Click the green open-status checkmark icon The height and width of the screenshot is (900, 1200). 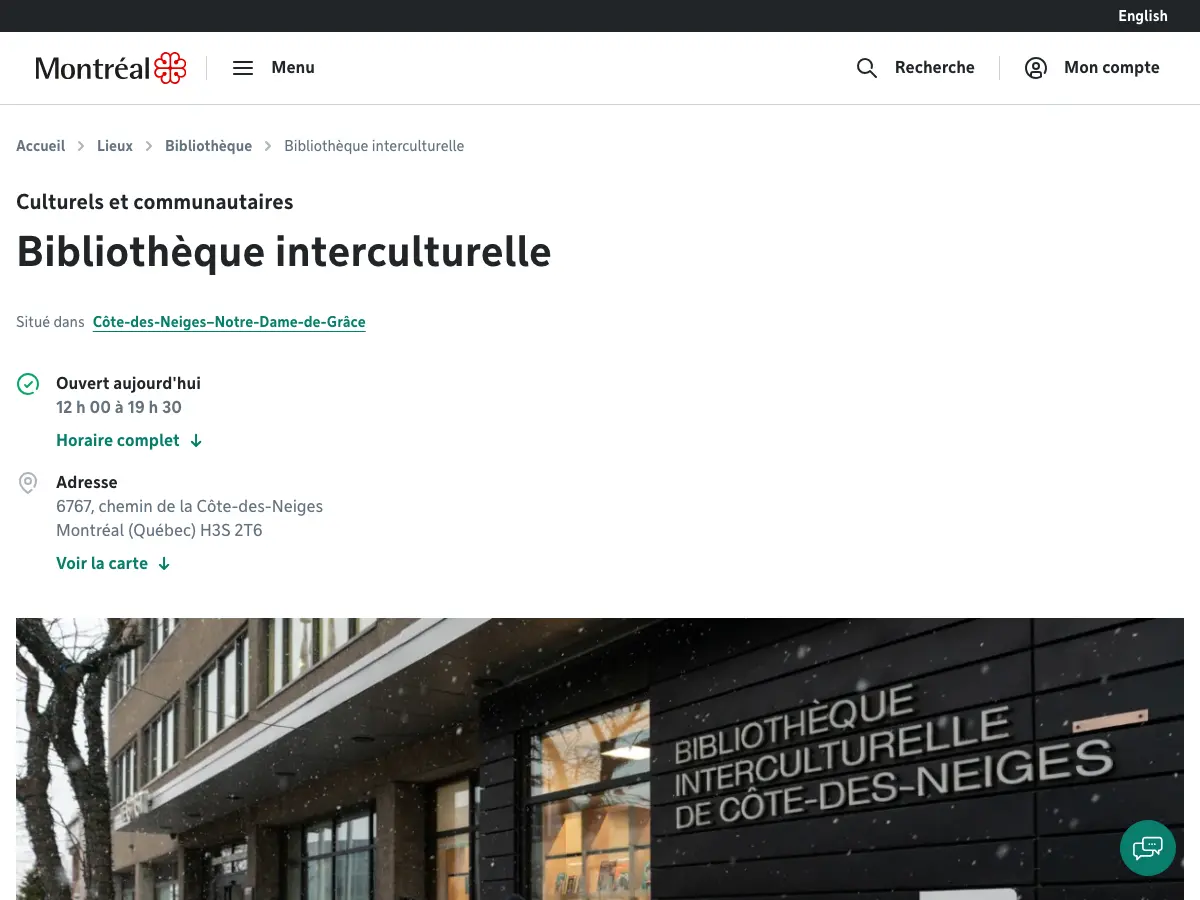28,384
